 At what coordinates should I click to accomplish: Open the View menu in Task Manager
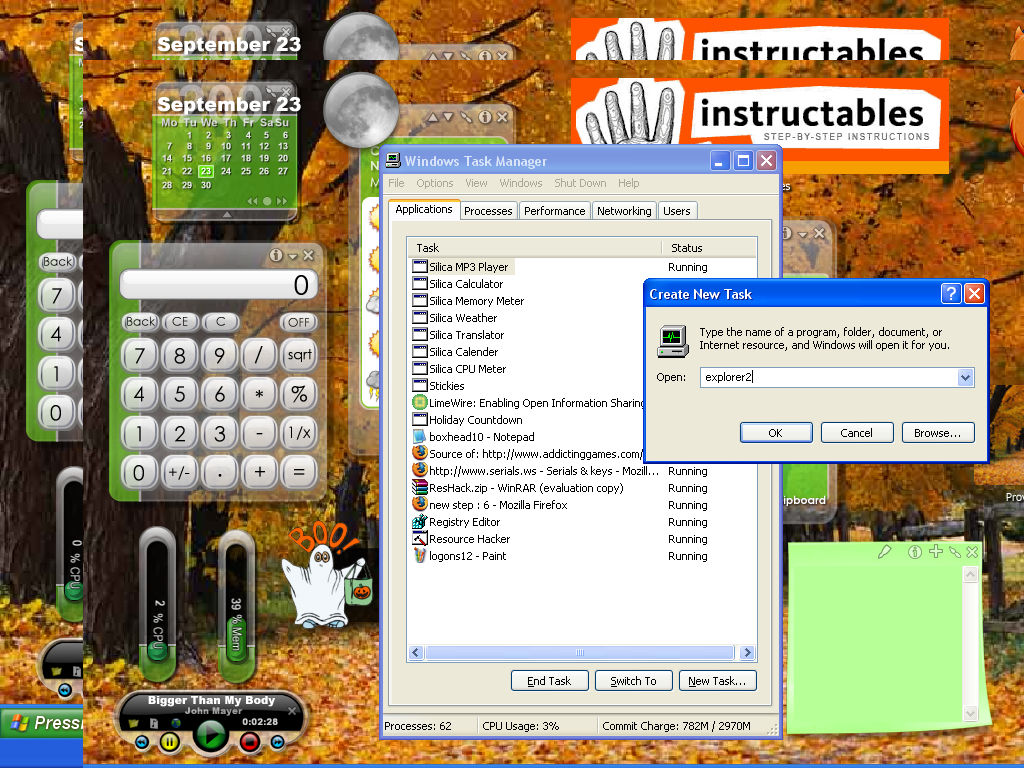click(476, 183)
